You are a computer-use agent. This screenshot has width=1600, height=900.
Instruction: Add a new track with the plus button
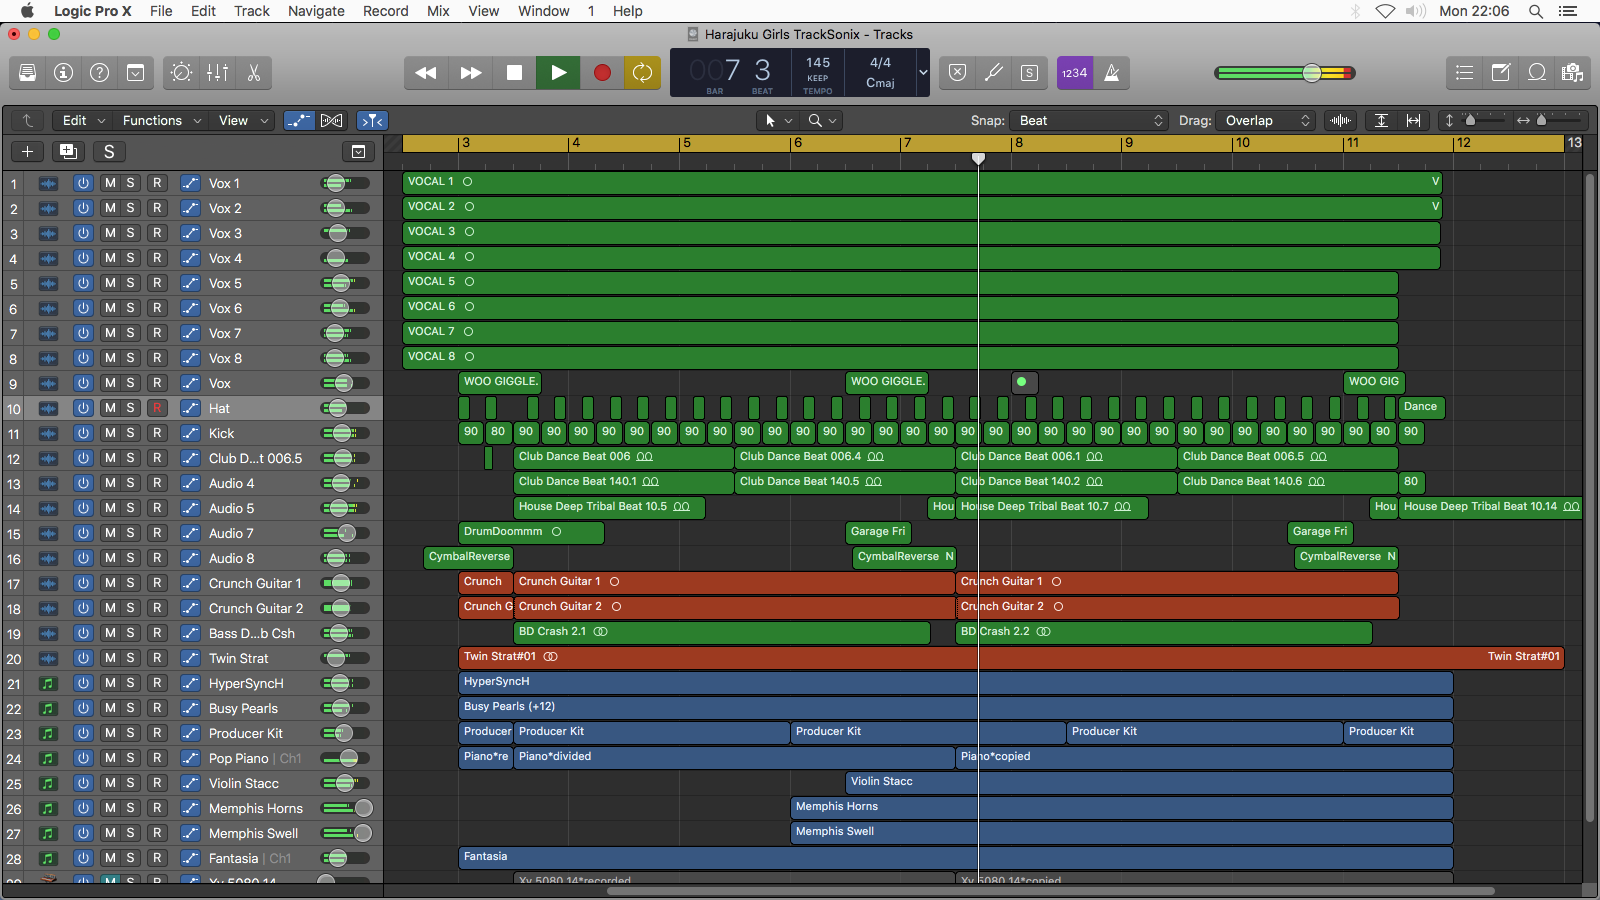[x=26, y=151]
